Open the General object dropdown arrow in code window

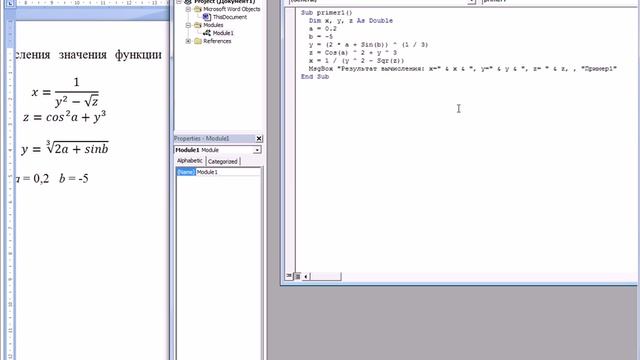(471, 2)
